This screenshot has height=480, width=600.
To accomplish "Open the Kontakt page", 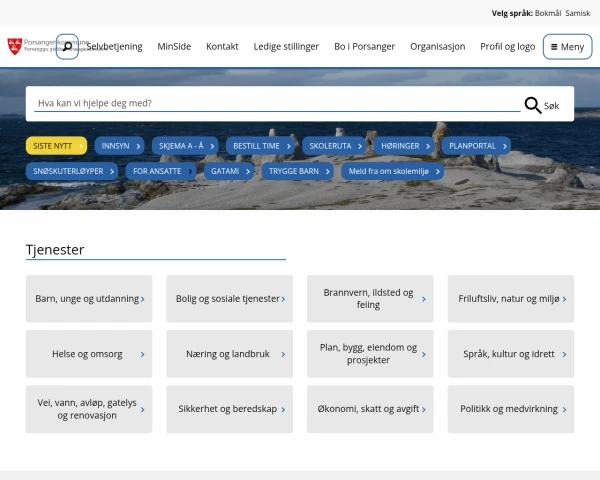I will [222, 46].
